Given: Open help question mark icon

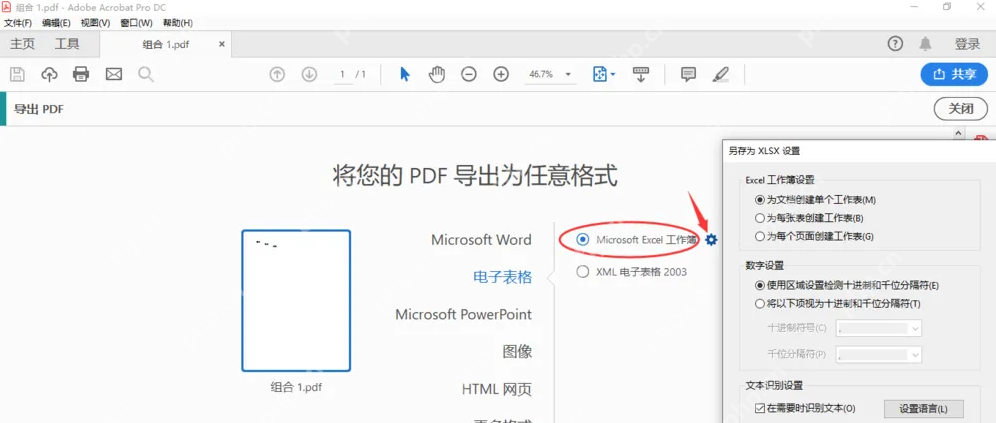Looking at the screenshot, I should click(895, 44).
